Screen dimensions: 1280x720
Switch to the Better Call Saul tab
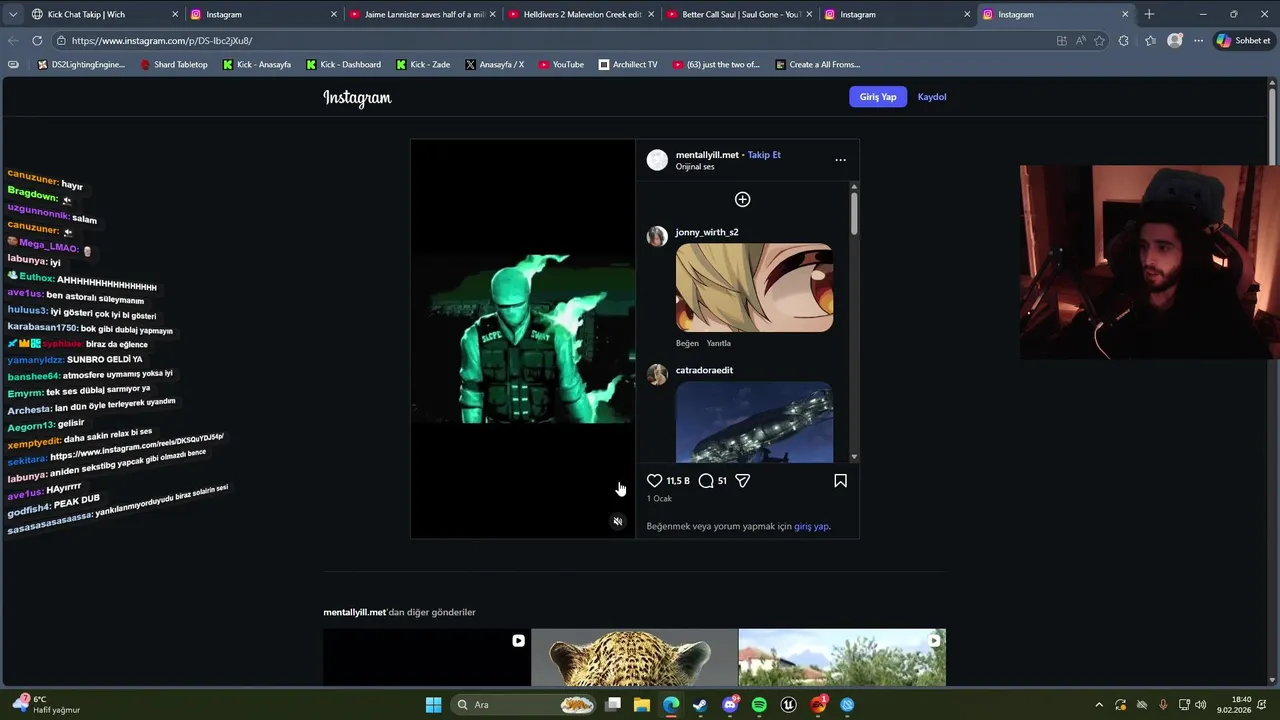pos(738,14)
